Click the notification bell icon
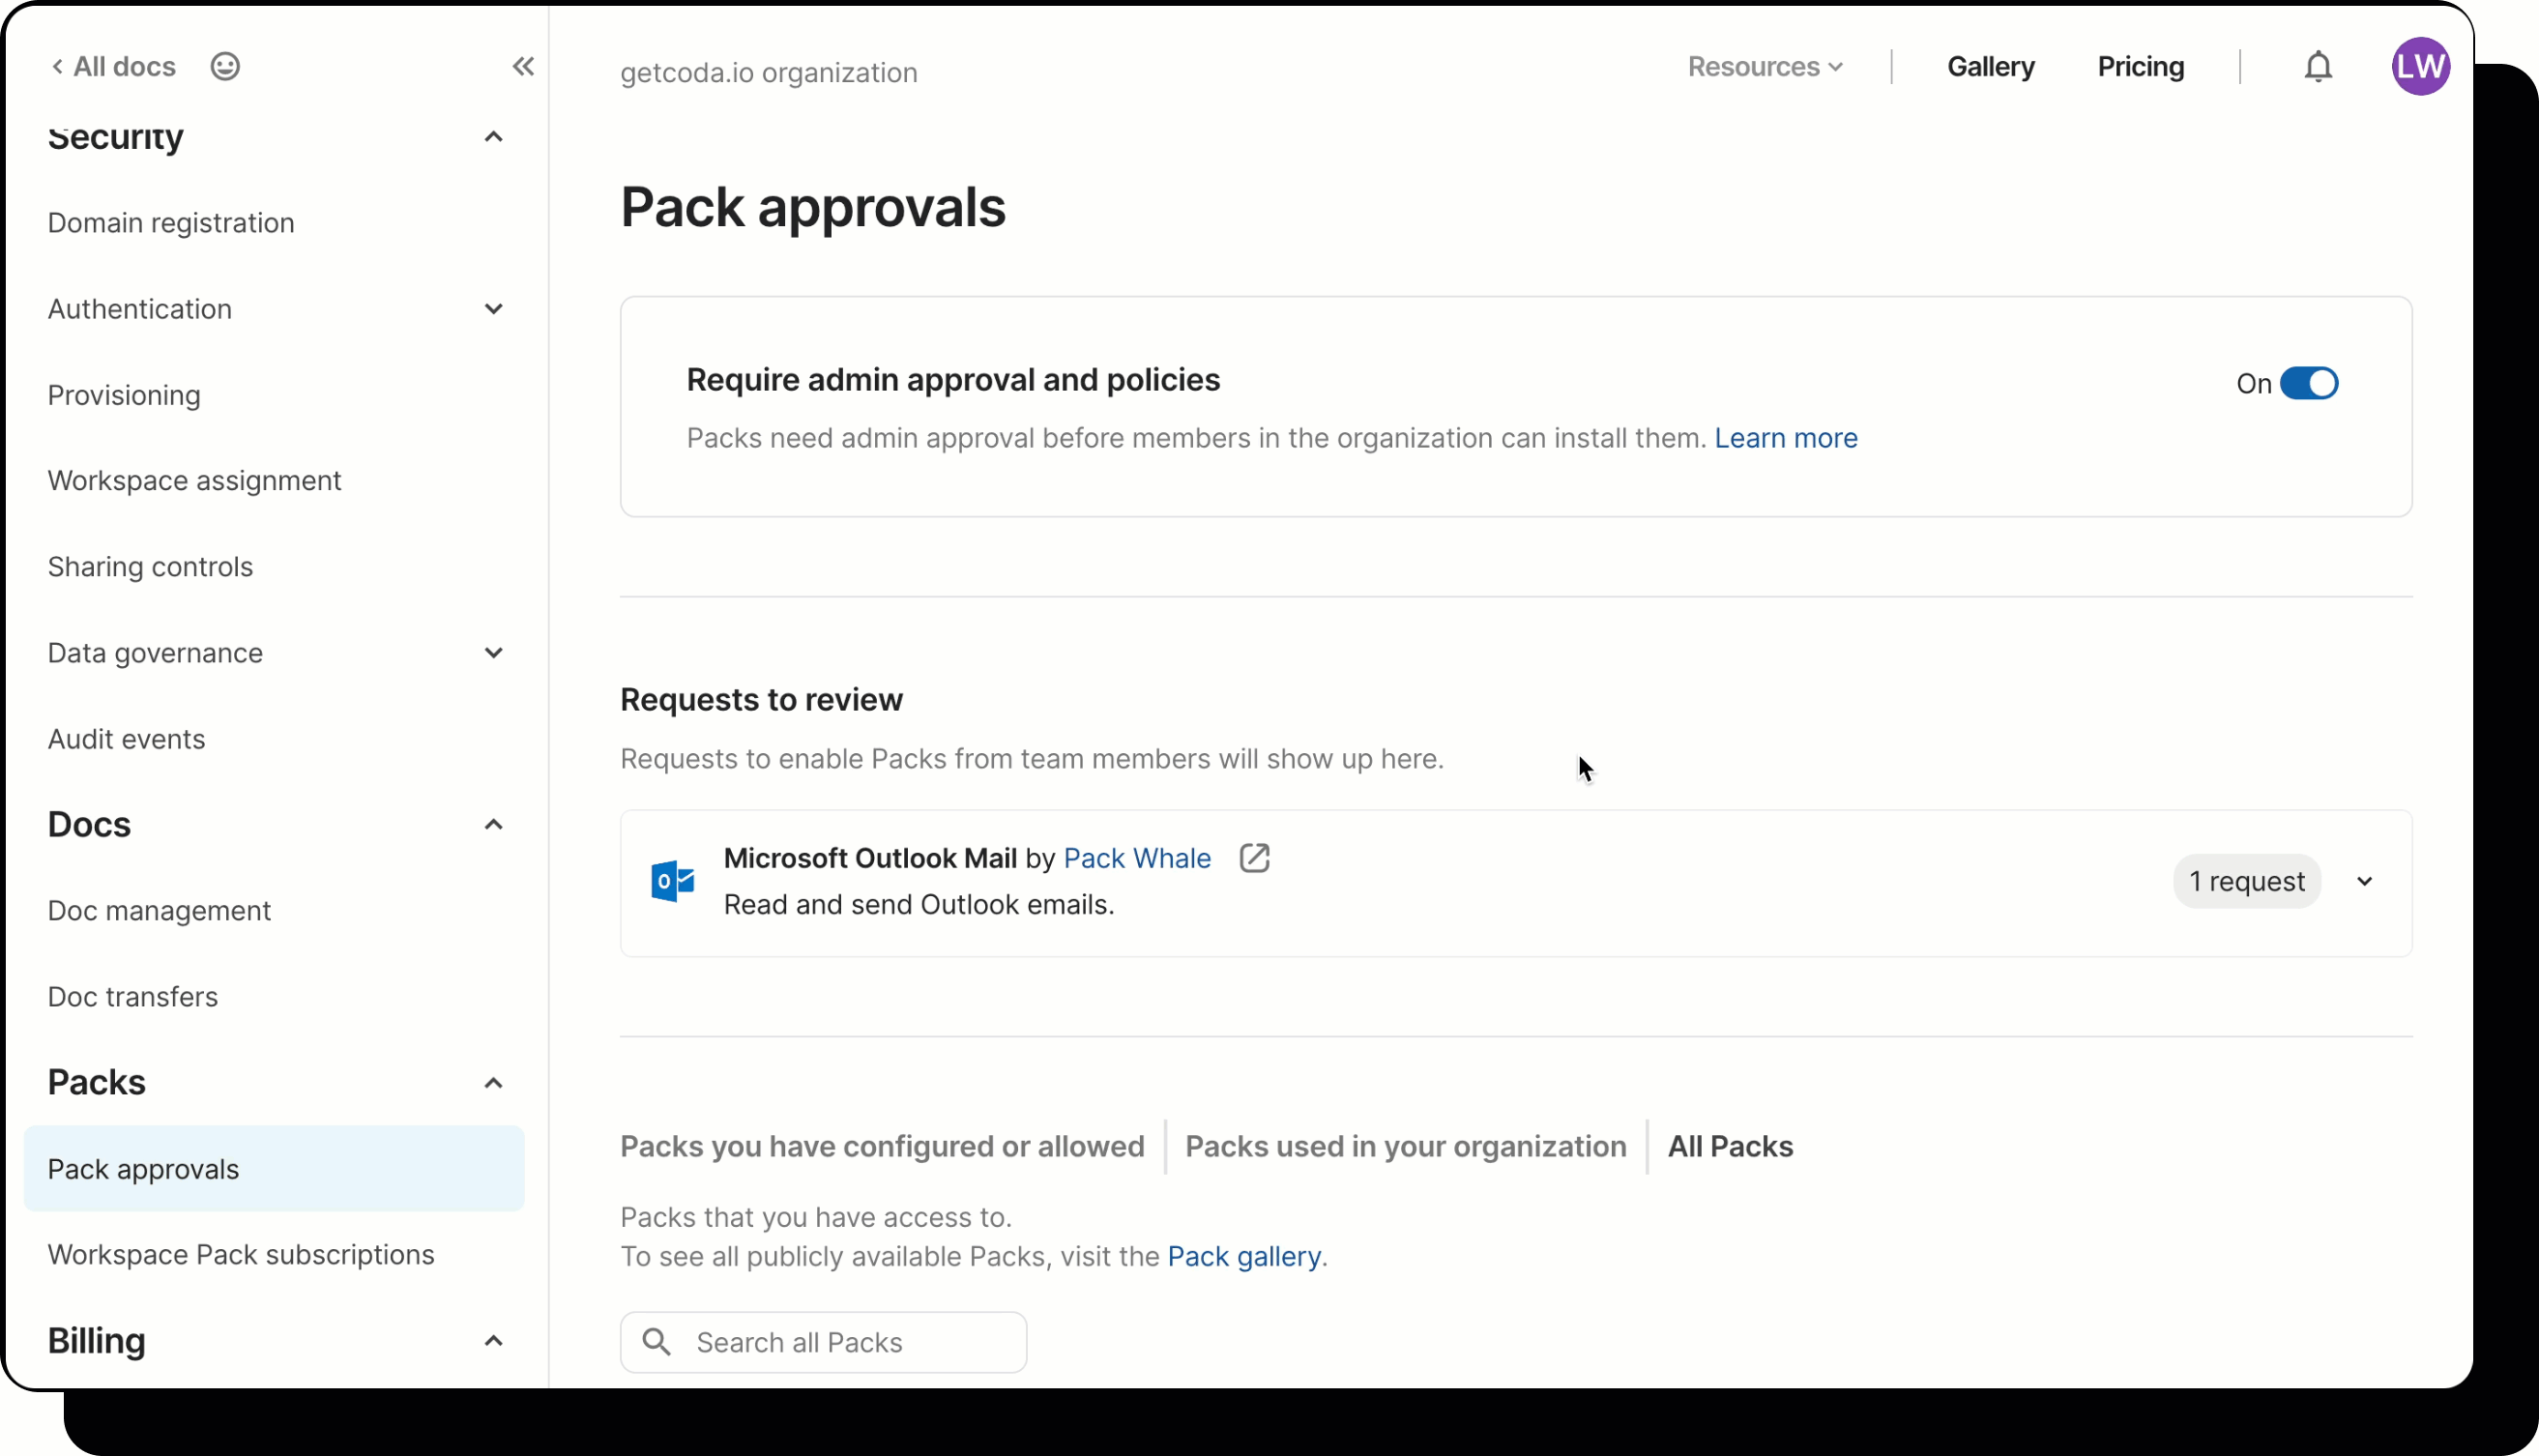 tap(2317, 67)
